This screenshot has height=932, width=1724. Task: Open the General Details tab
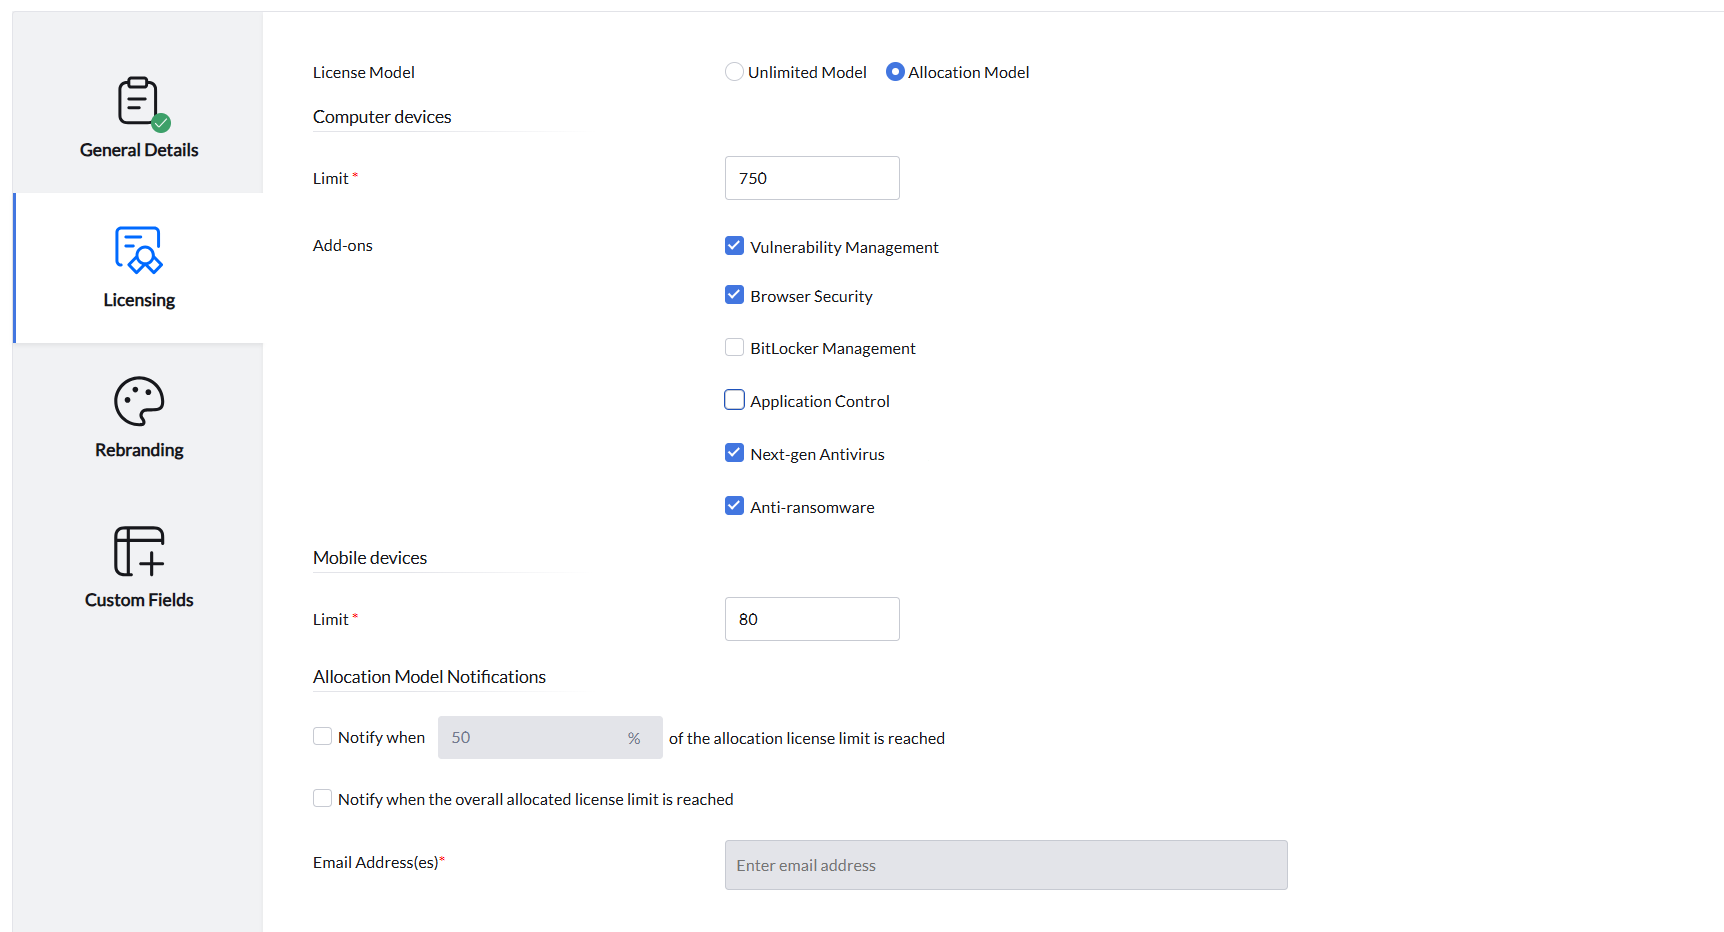(x=139, y=150)
